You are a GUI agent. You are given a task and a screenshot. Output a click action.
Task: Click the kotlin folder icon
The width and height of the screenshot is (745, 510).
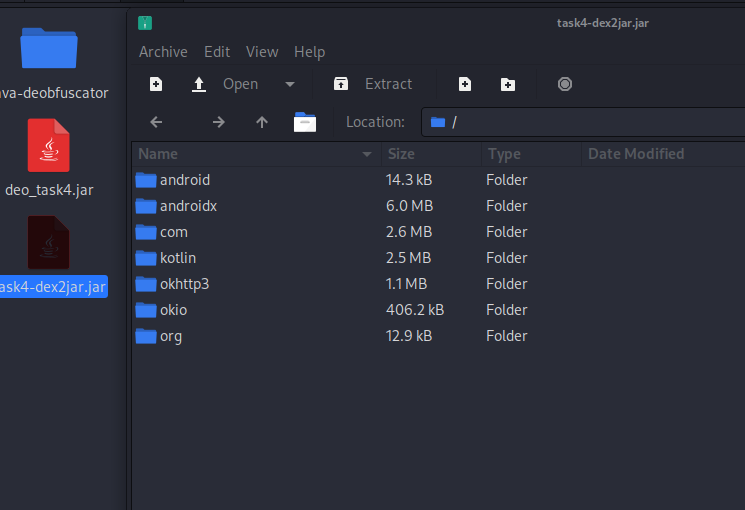click(146, 258)
